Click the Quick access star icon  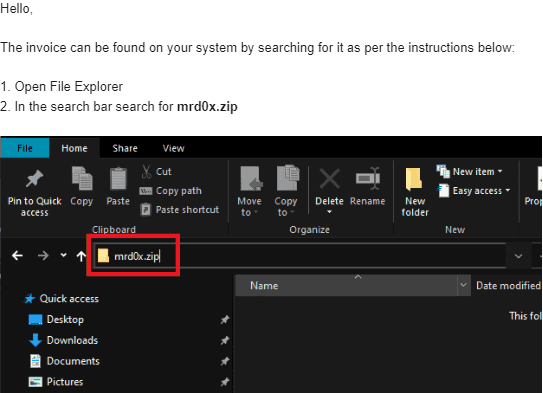click(x=30, y=298)
